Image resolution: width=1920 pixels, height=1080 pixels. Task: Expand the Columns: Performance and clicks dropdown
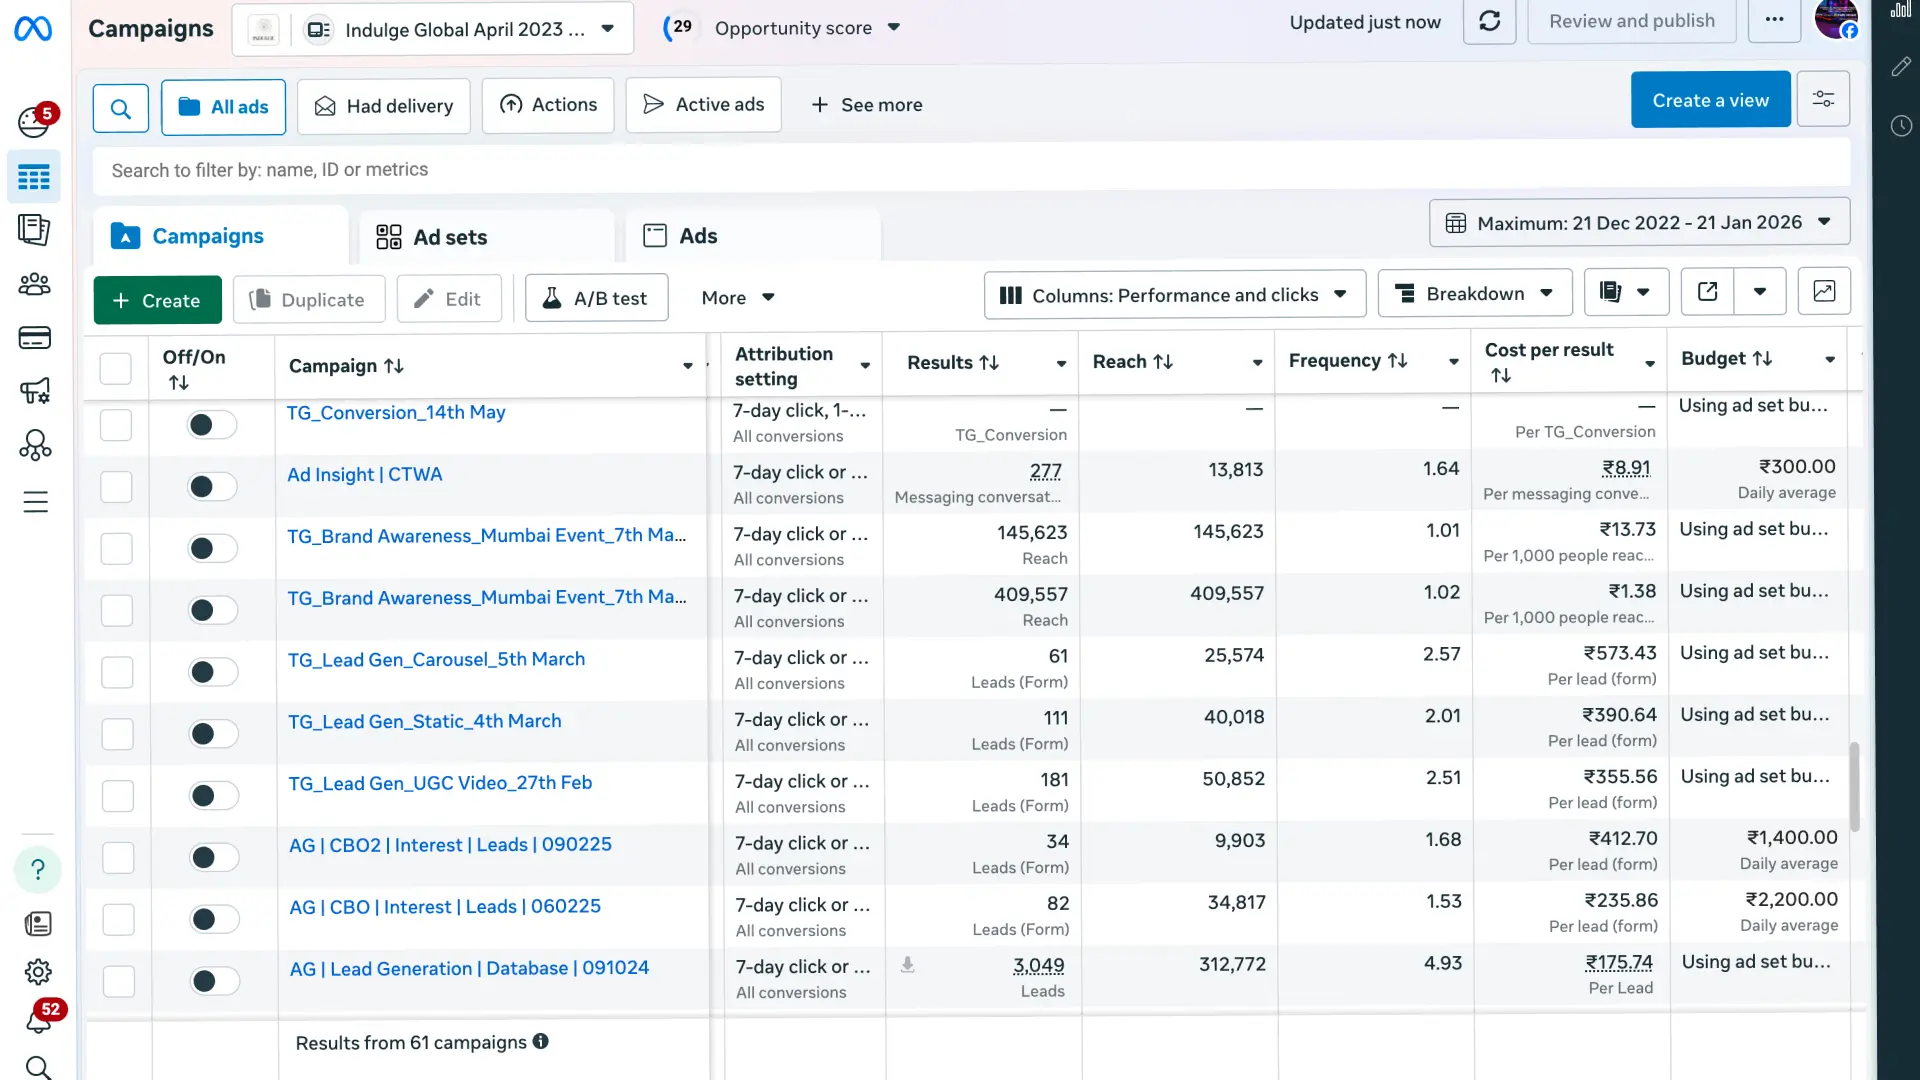[1174, 295]
